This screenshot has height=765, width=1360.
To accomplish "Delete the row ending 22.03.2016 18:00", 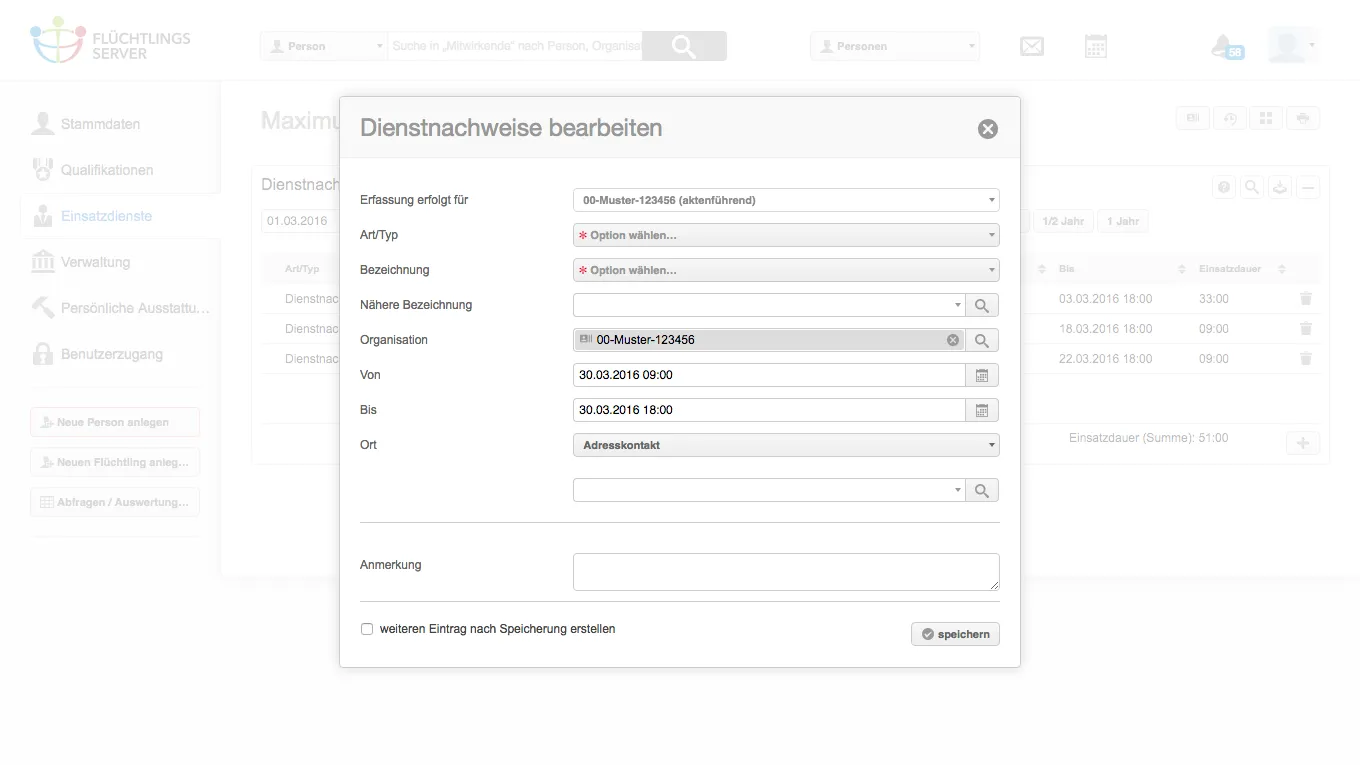I will pos(1305,359).
